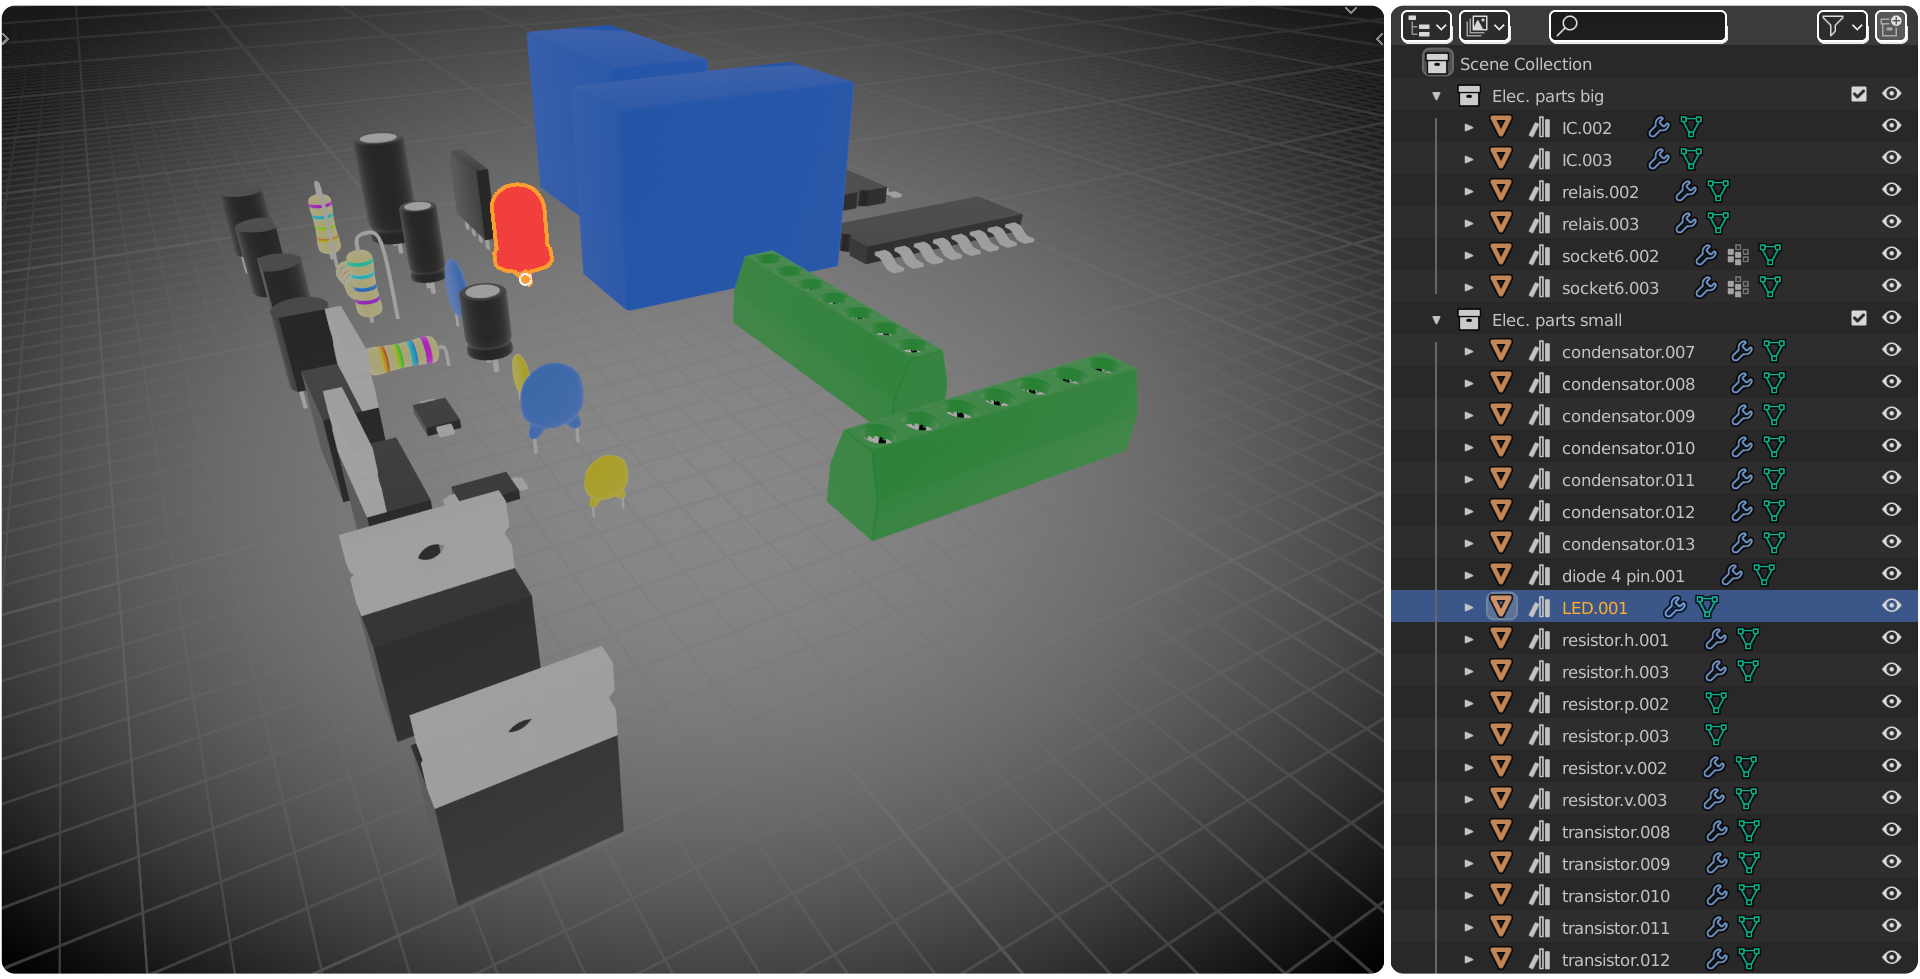Collapse the Elec. parts big collection
The height and width of the screenshot is (979, 1920).
click(1437, 96)
